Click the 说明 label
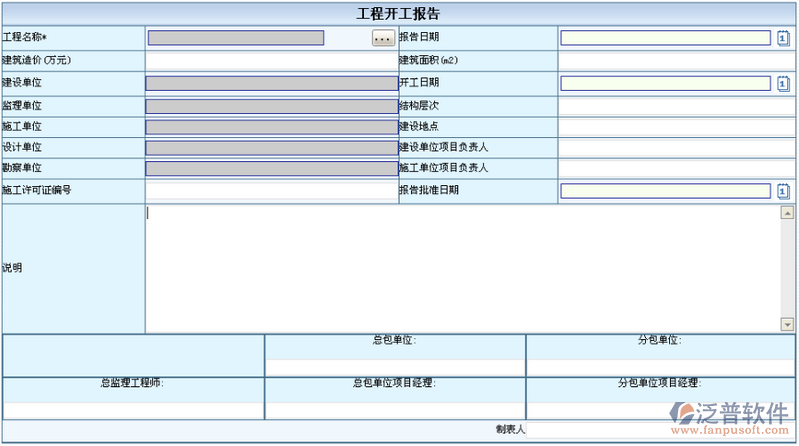 pos(12,268)
